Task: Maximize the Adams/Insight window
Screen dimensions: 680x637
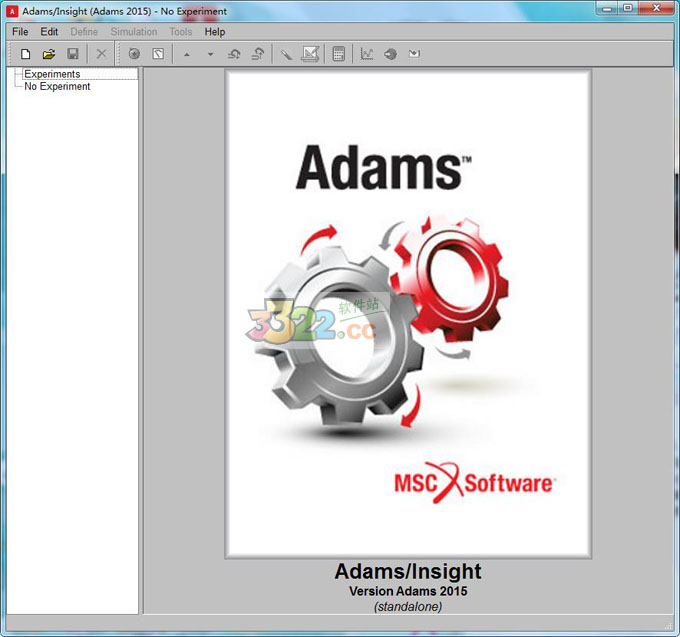Action: [628, 8]
